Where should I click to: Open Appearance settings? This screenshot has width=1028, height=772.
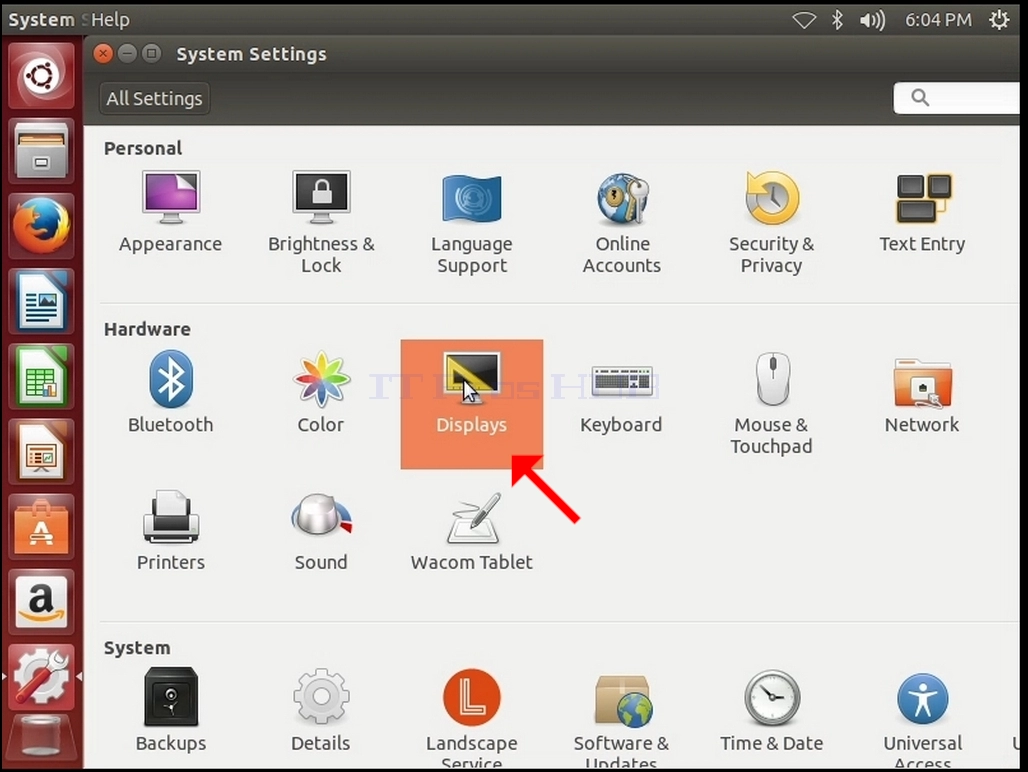tap(170, 212)
